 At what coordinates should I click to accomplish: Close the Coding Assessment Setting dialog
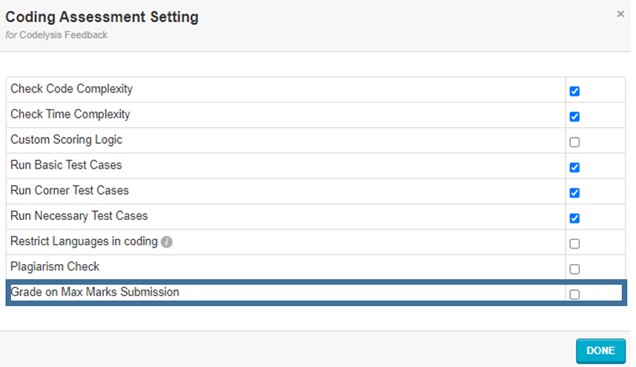(620, 14)
